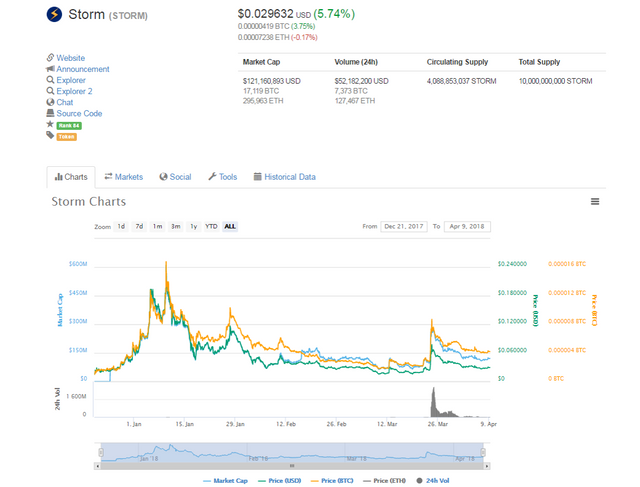Click the Storm Charts heading

pos(89,202)
